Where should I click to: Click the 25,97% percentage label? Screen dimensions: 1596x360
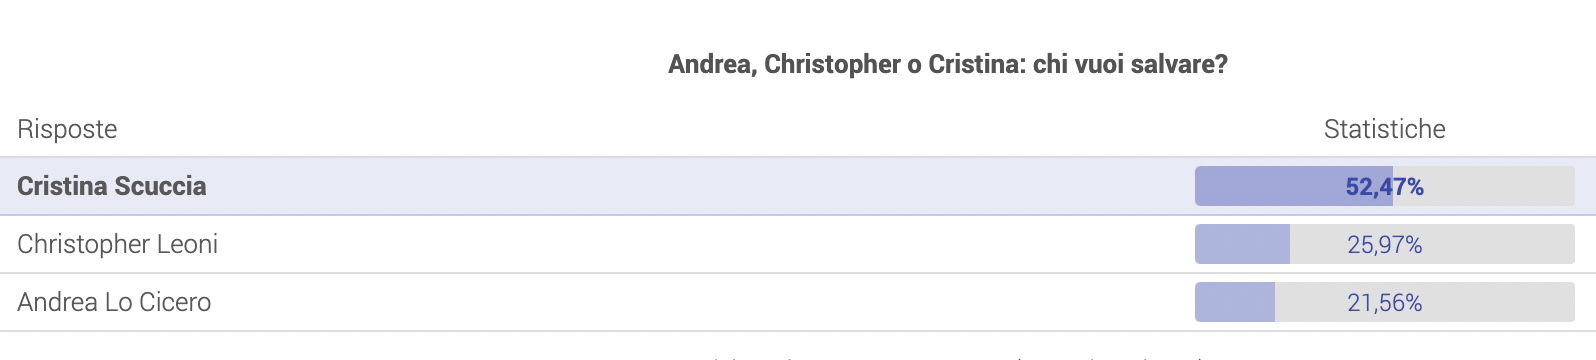(1385, 245)
